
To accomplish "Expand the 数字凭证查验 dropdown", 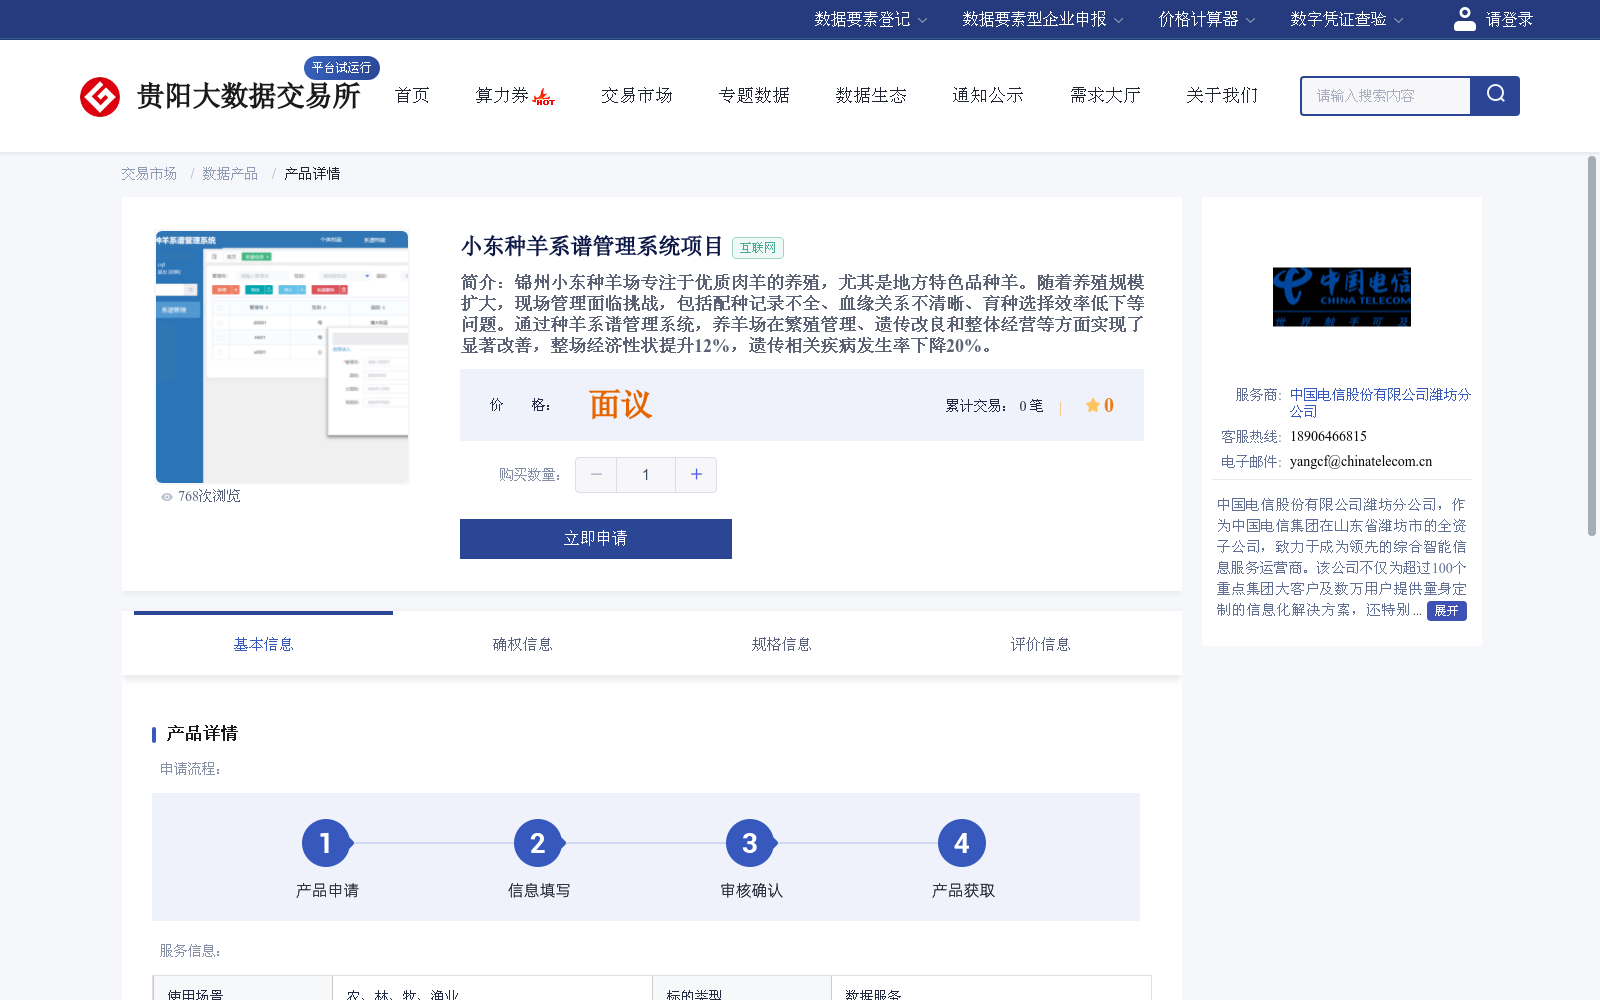I will coord(1346,19).
